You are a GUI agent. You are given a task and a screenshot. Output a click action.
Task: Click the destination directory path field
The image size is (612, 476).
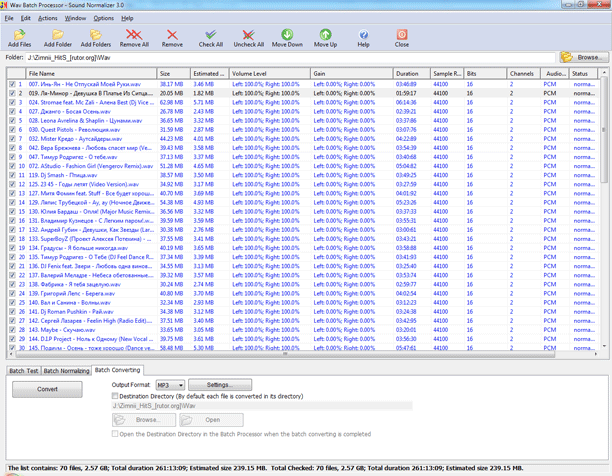(x=262, y=406)
